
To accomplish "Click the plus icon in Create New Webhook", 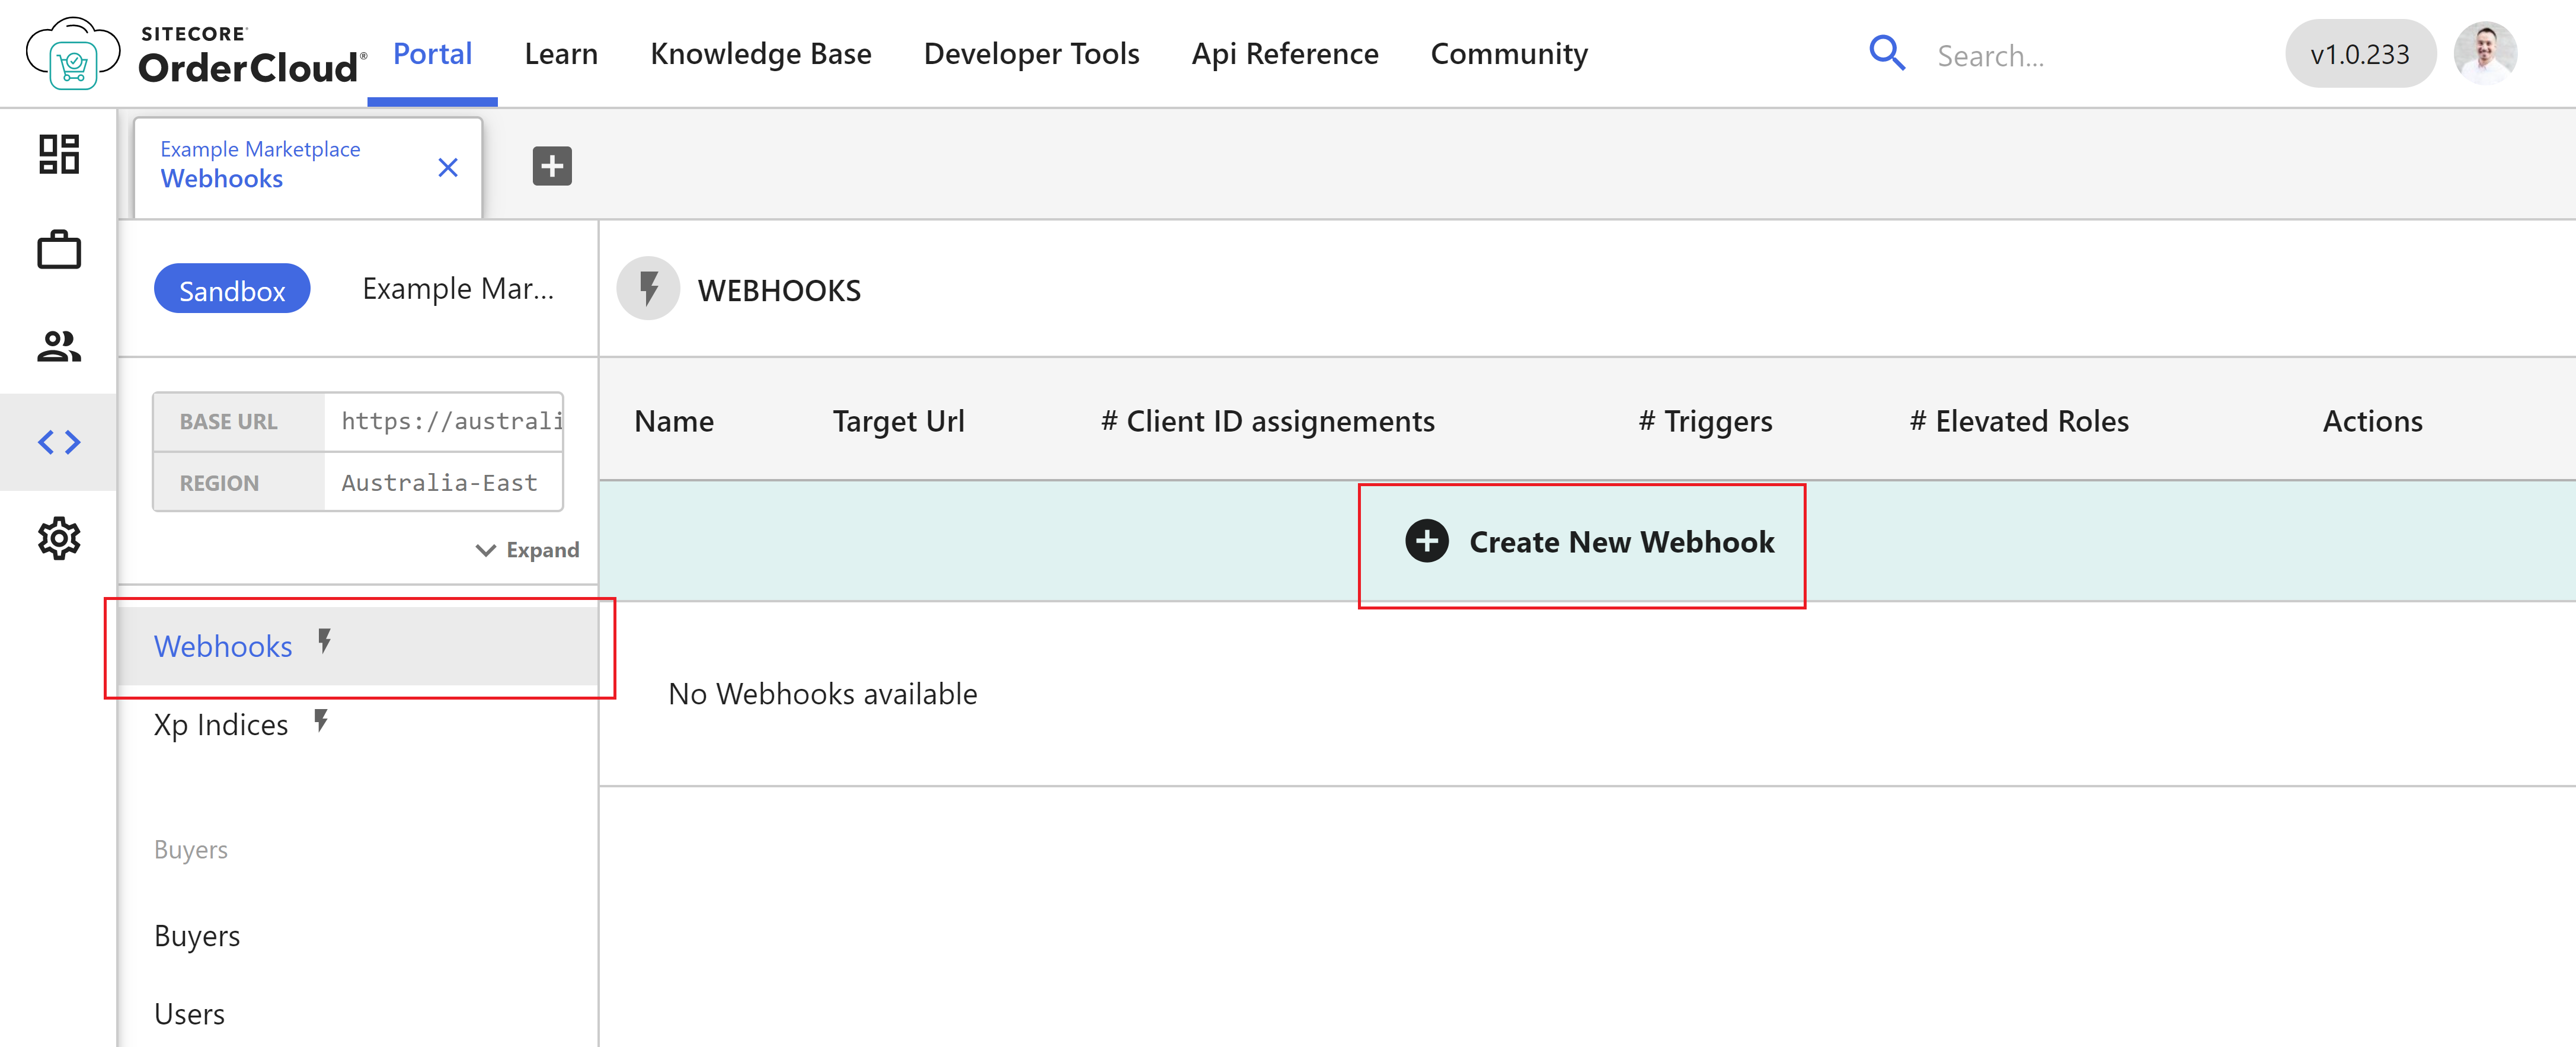I will [x=1427, y=541].
